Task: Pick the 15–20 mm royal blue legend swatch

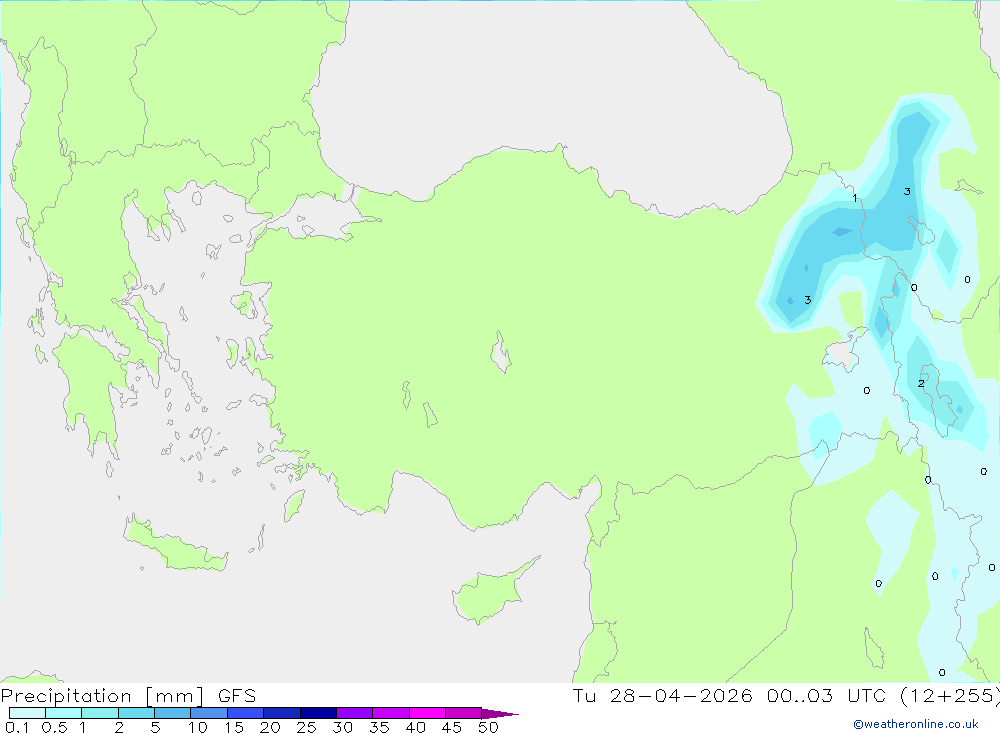Action: [x=246, y=713]
